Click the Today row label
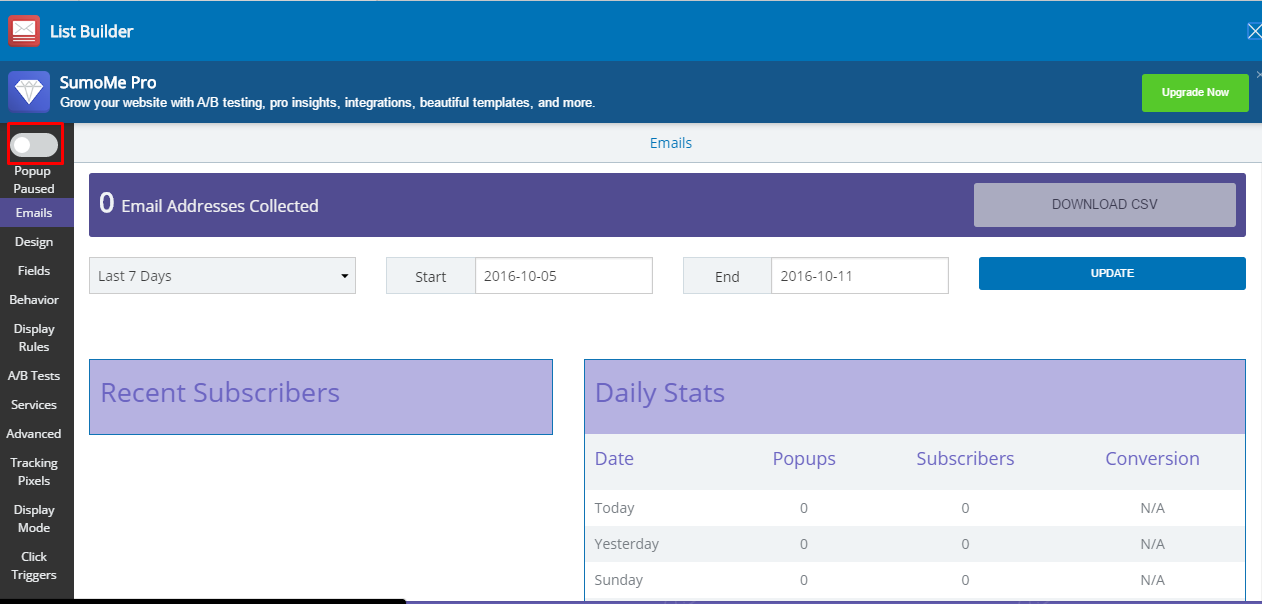Screen dimensions: 1262x604 615,508
